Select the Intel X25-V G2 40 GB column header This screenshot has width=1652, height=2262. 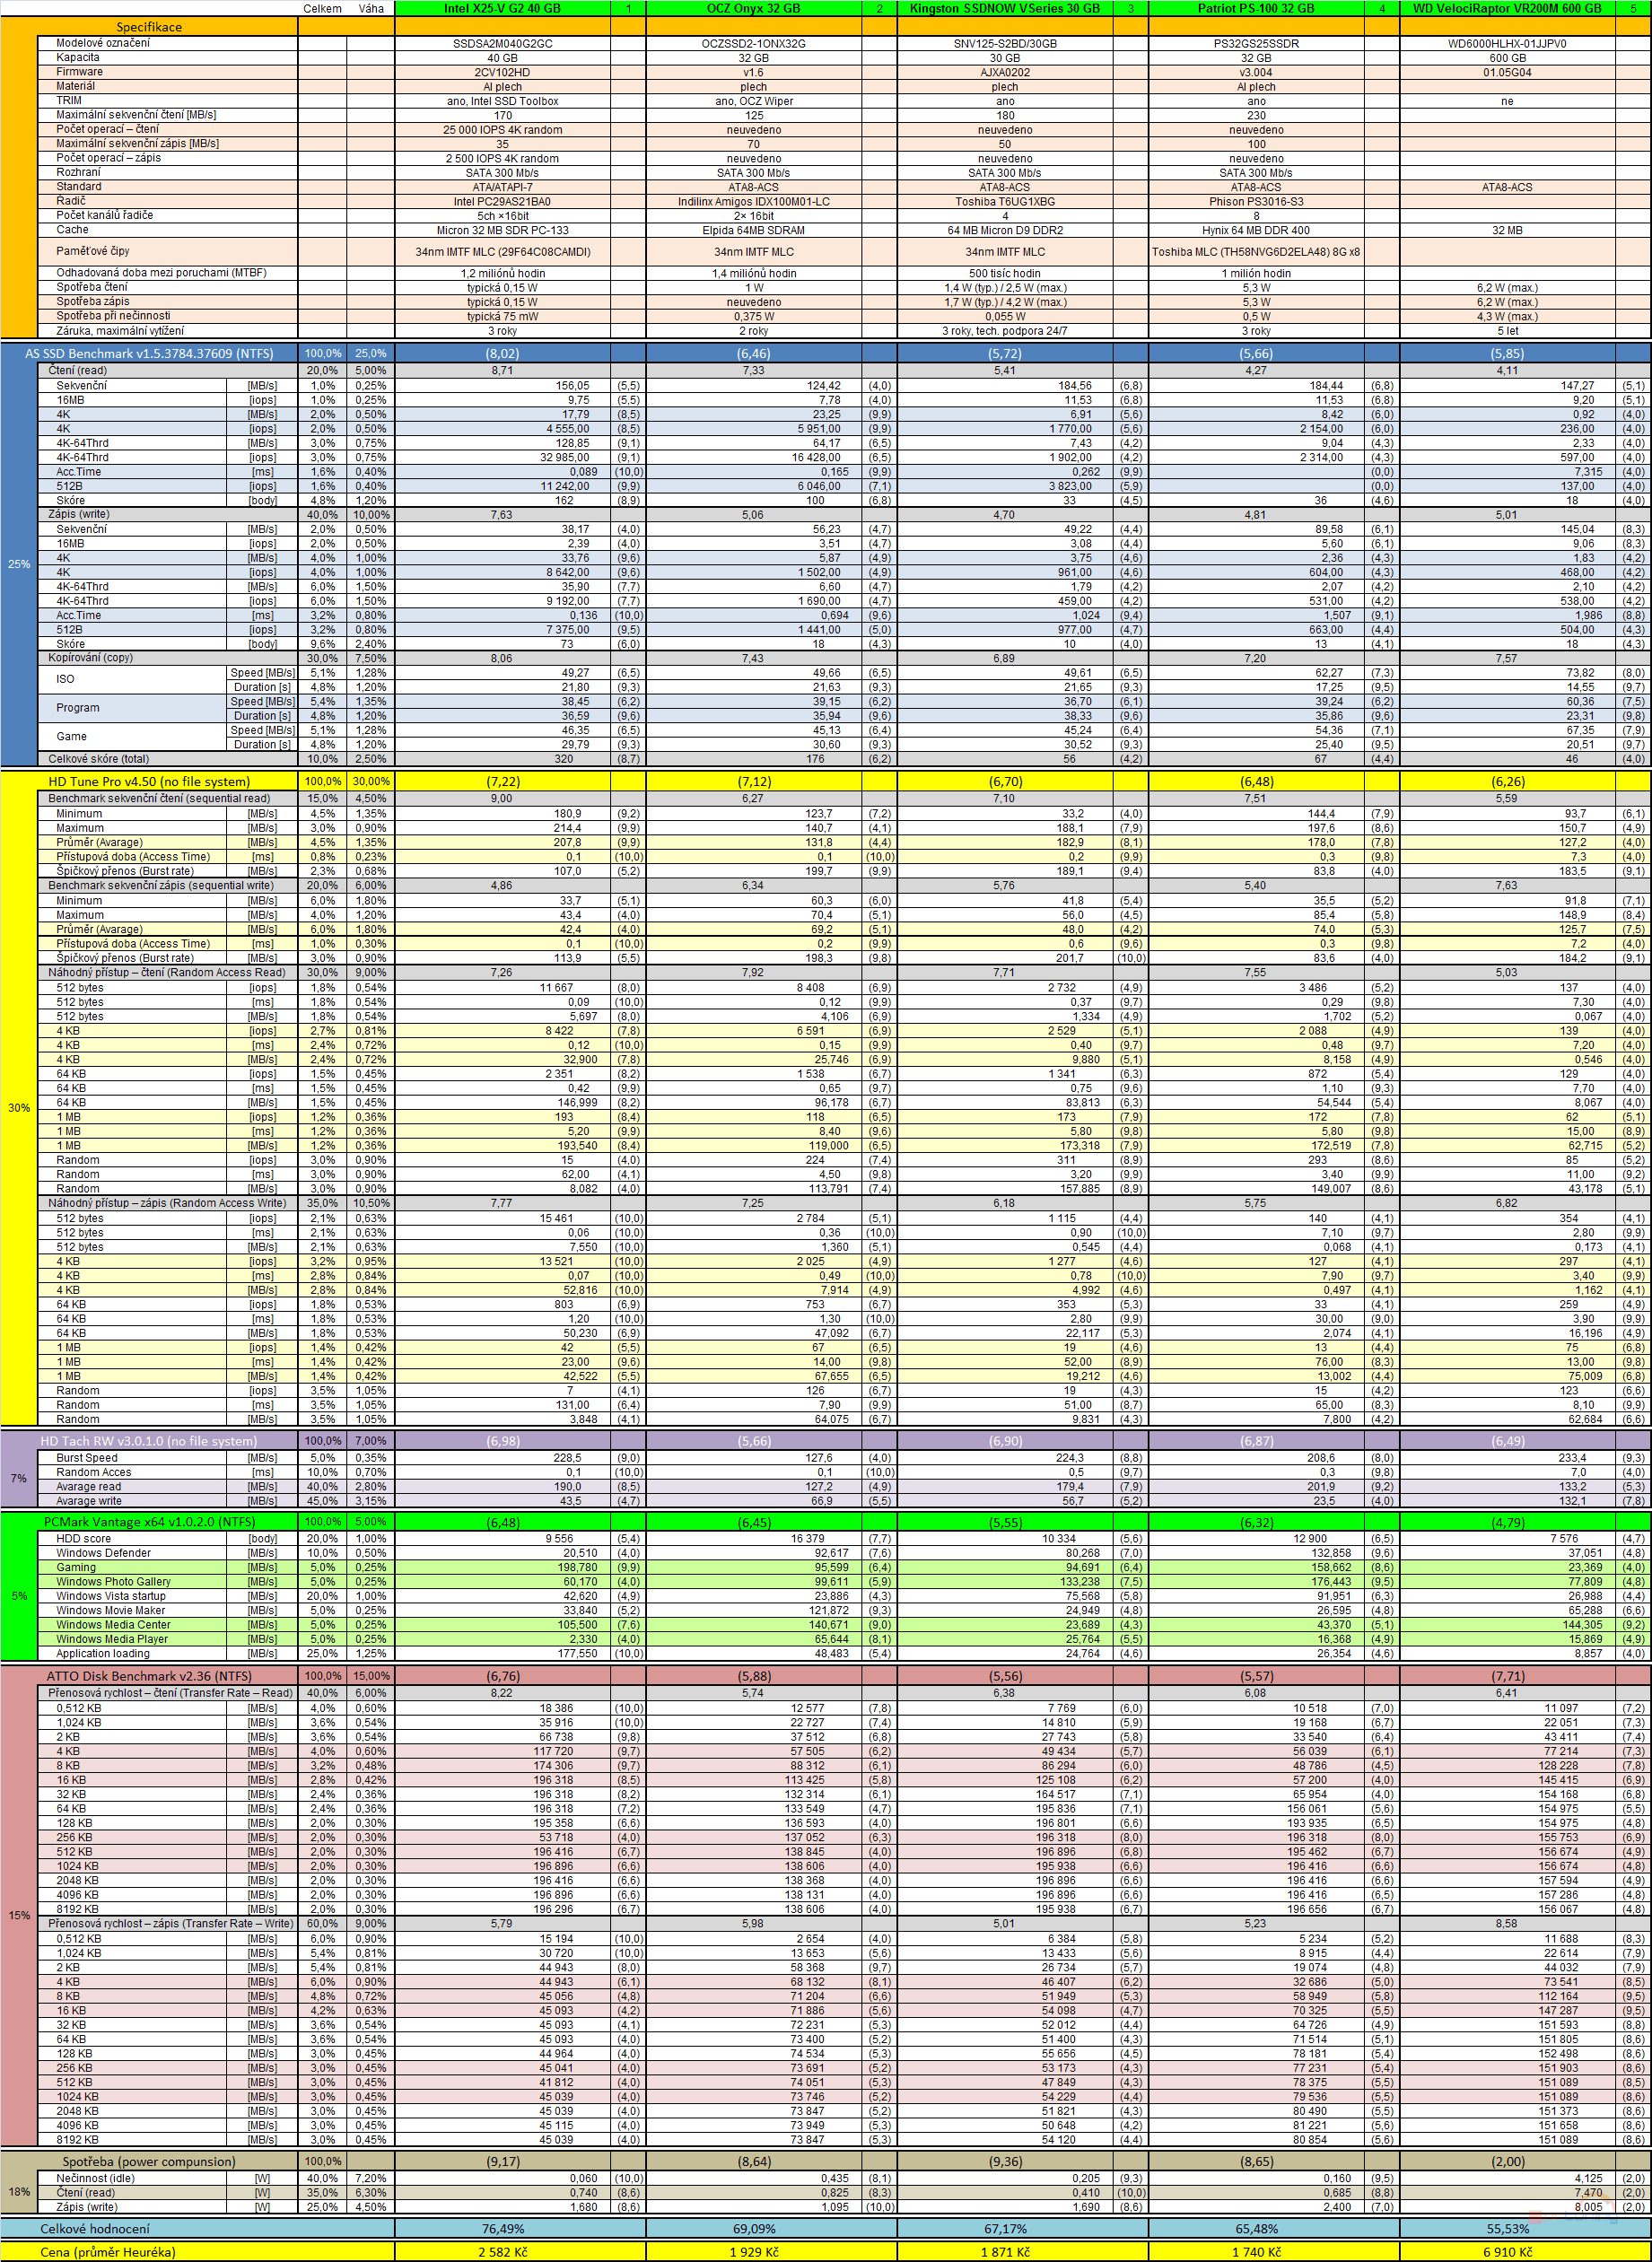(x=502, y=8)
